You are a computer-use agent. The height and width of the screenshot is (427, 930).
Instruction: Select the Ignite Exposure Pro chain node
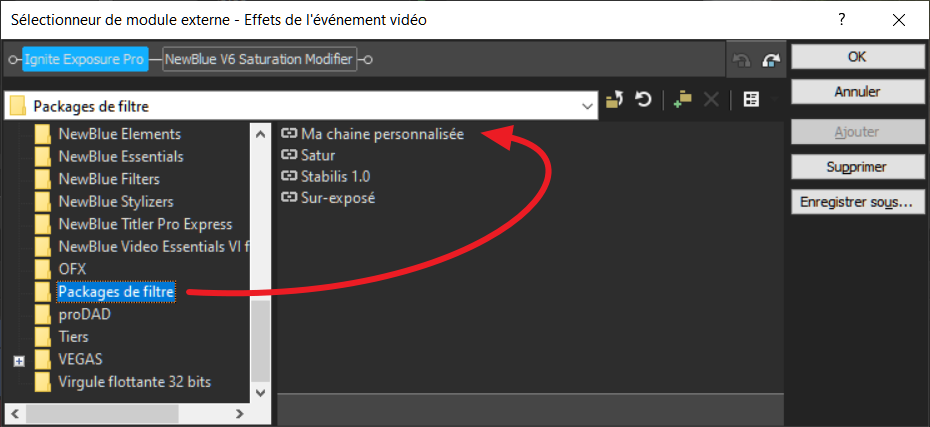85,59
